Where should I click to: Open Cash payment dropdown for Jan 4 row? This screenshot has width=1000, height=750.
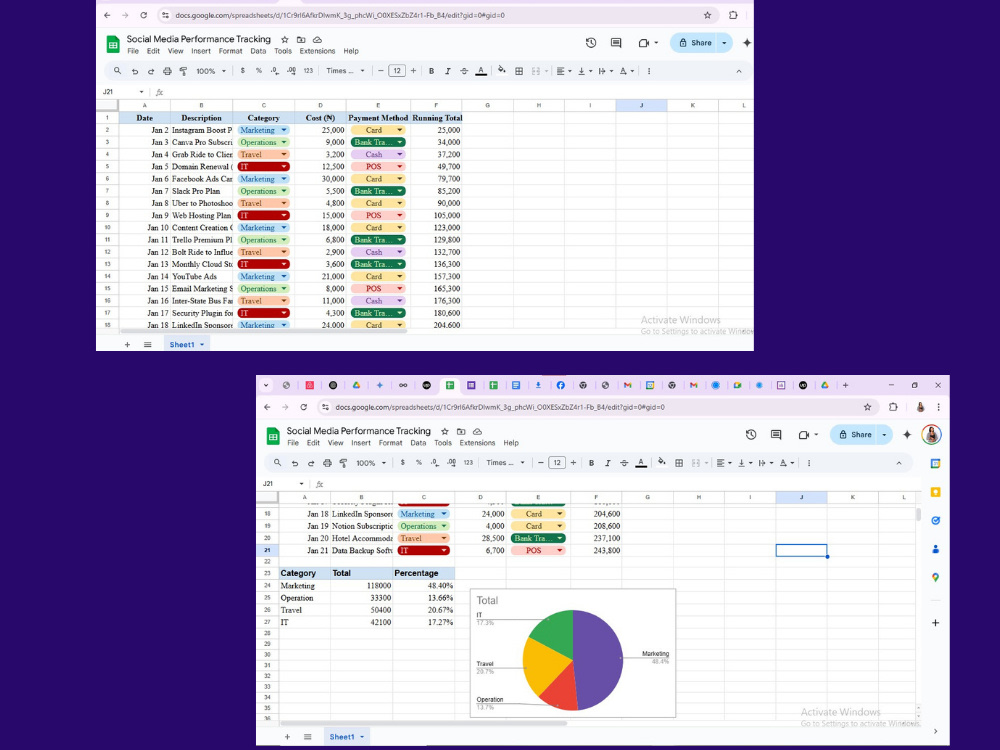[400, 154]
